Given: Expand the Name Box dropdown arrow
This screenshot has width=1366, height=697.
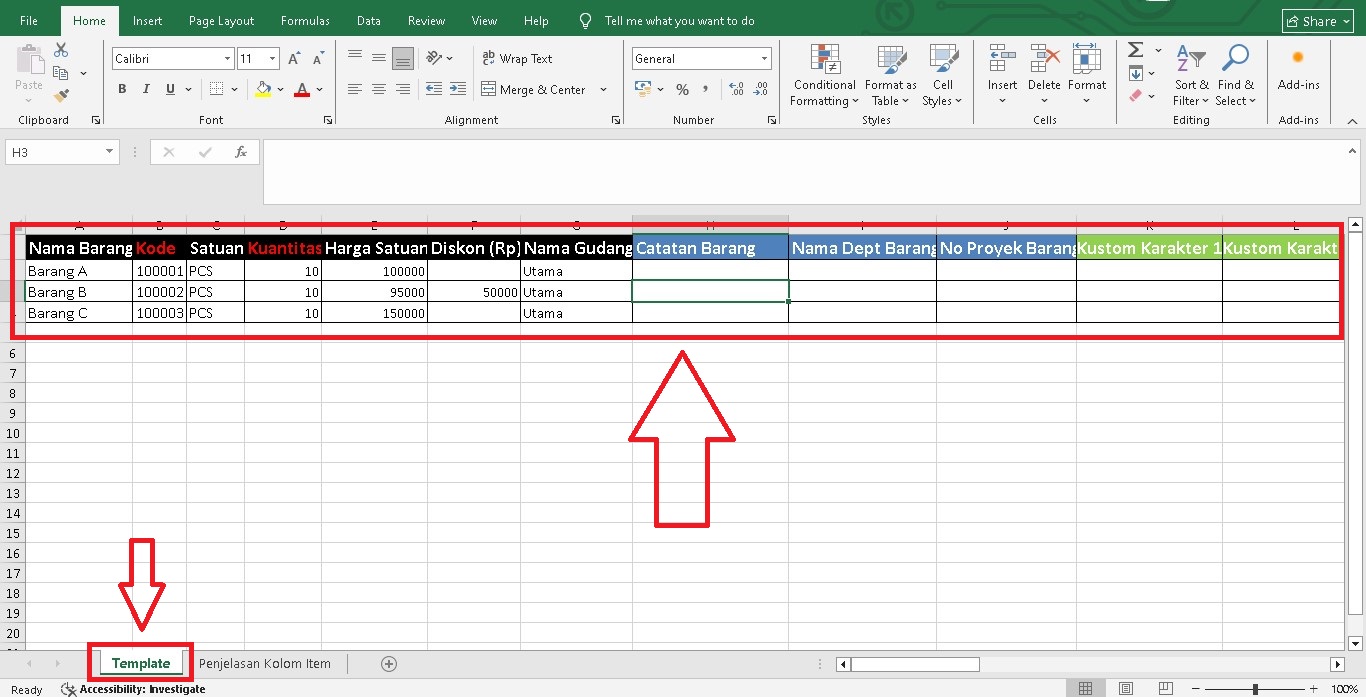Looking at the screenshot, I should pos(109,152).
